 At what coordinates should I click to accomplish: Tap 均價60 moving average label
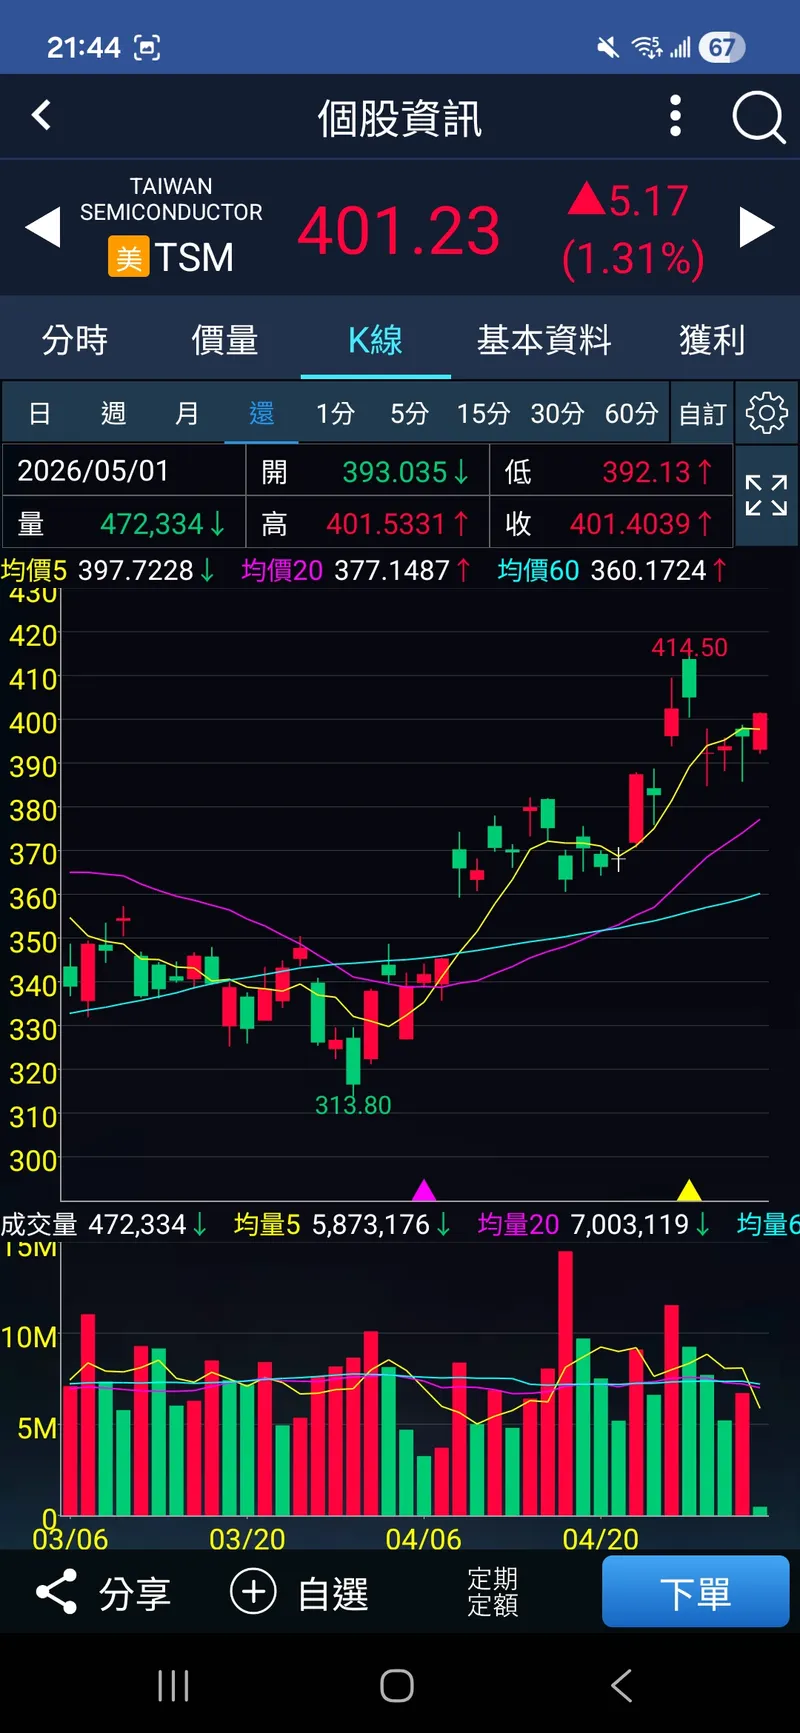click(538, 570)
